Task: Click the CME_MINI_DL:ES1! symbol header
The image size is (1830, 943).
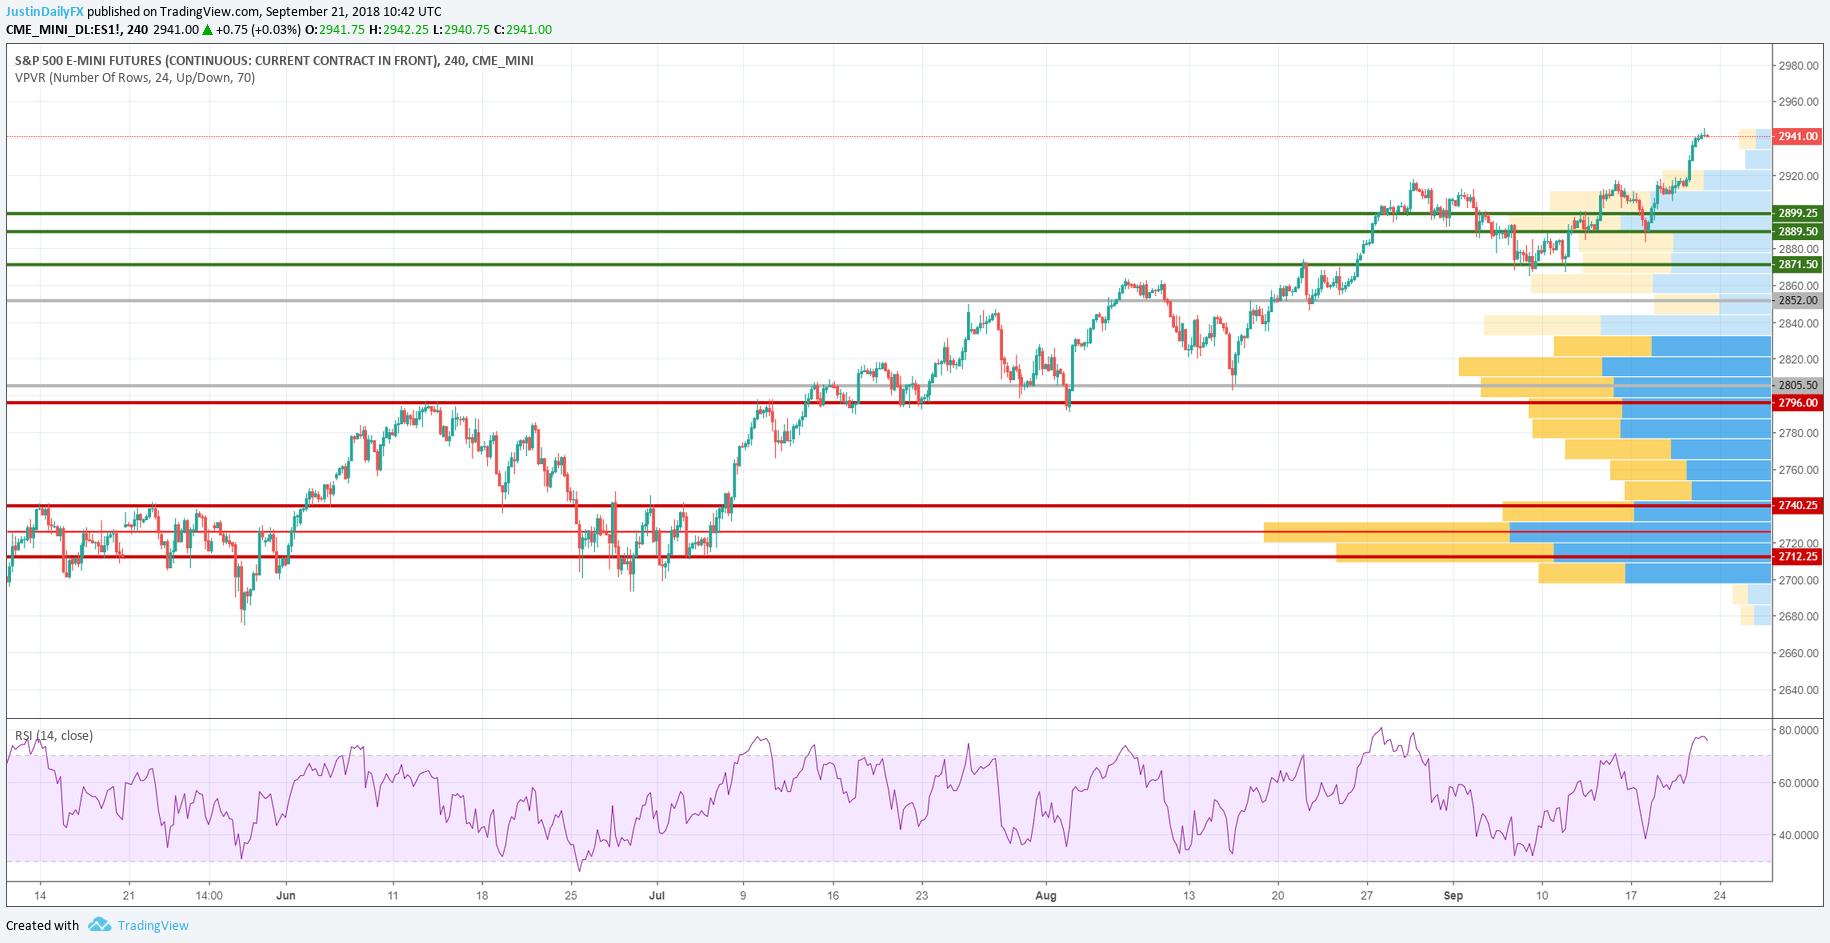Action: [x=64, y=30]
